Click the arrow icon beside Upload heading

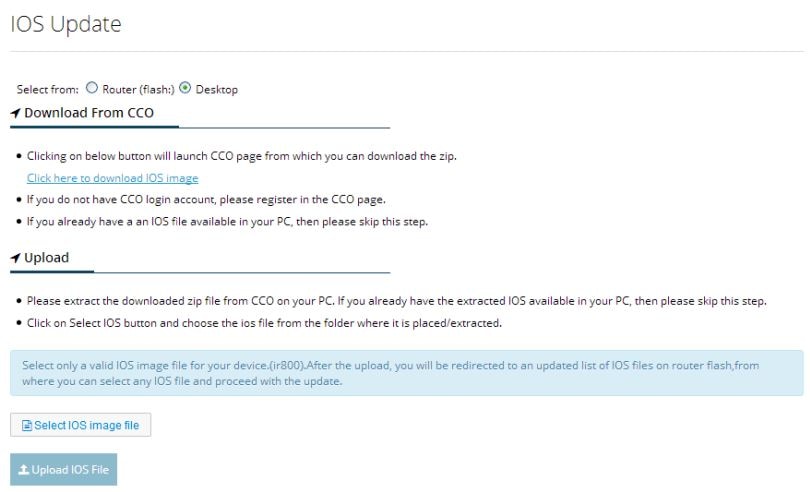15,258
